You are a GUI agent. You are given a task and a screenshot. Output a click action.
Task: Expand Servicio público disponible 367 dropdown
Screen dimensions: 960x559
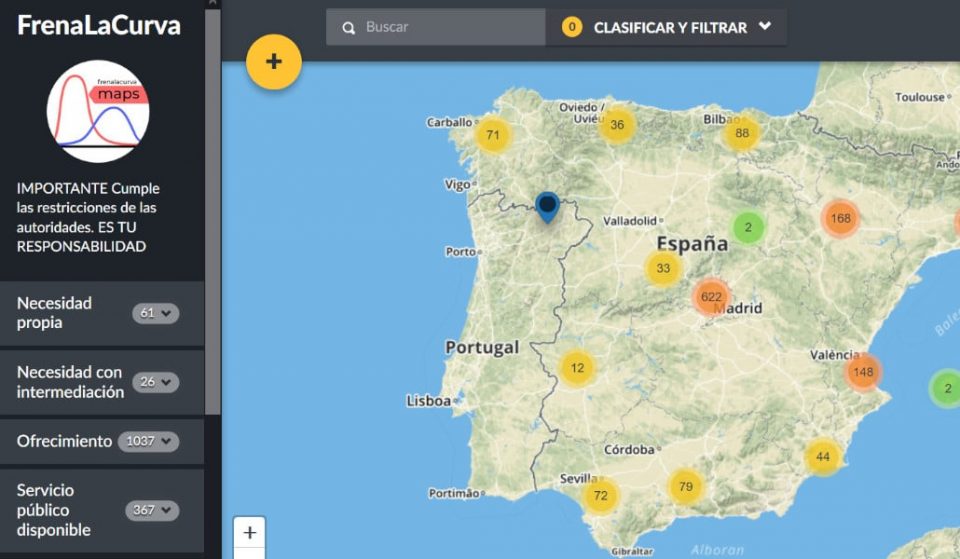coord(152,510)
